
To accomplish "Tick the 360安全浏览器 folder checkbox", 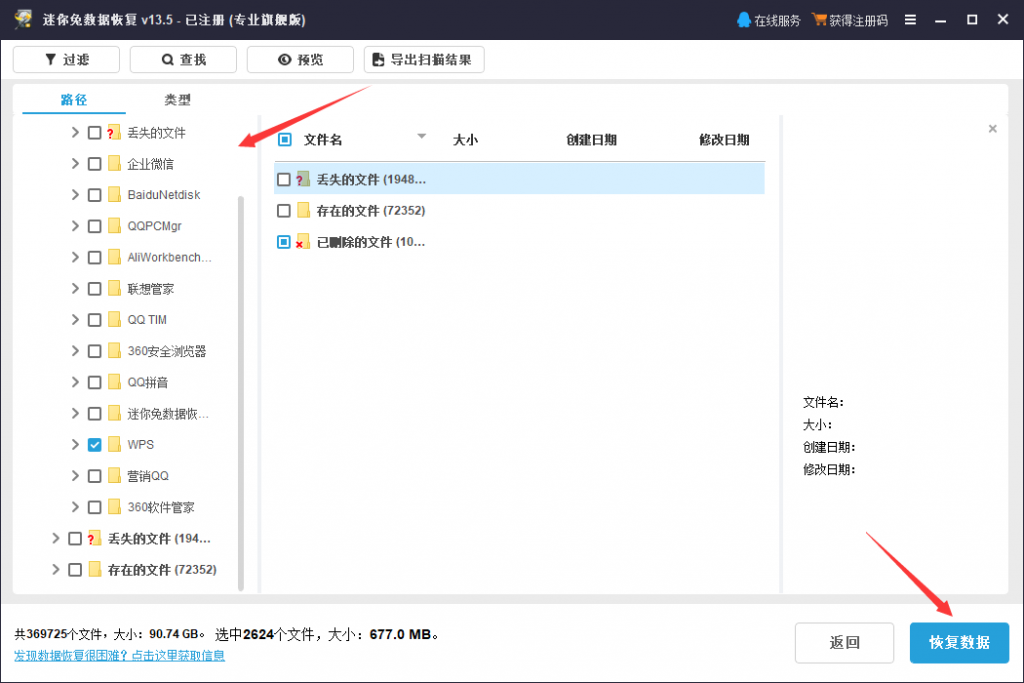I will (x=94, y=351).
